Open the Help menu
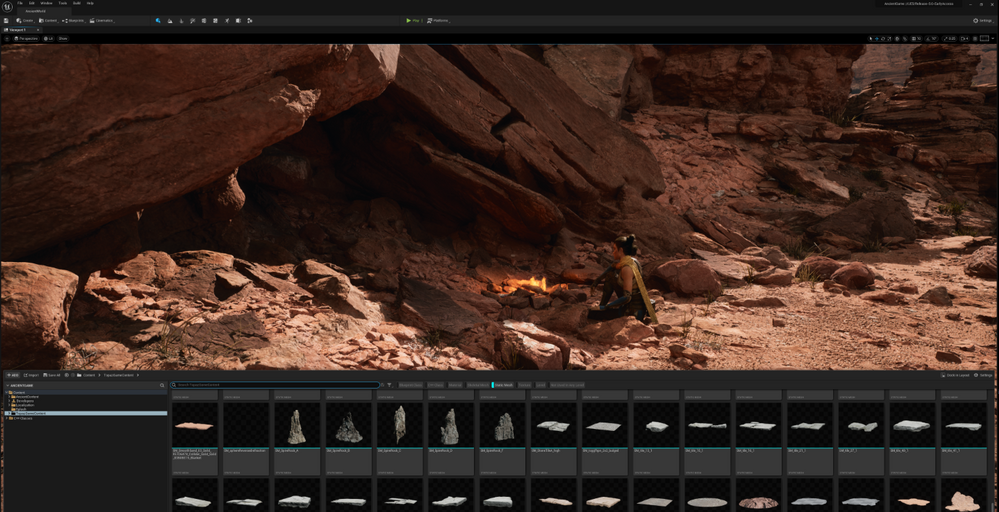The height and width of the screenshot is (512, 999). point(90,3)
